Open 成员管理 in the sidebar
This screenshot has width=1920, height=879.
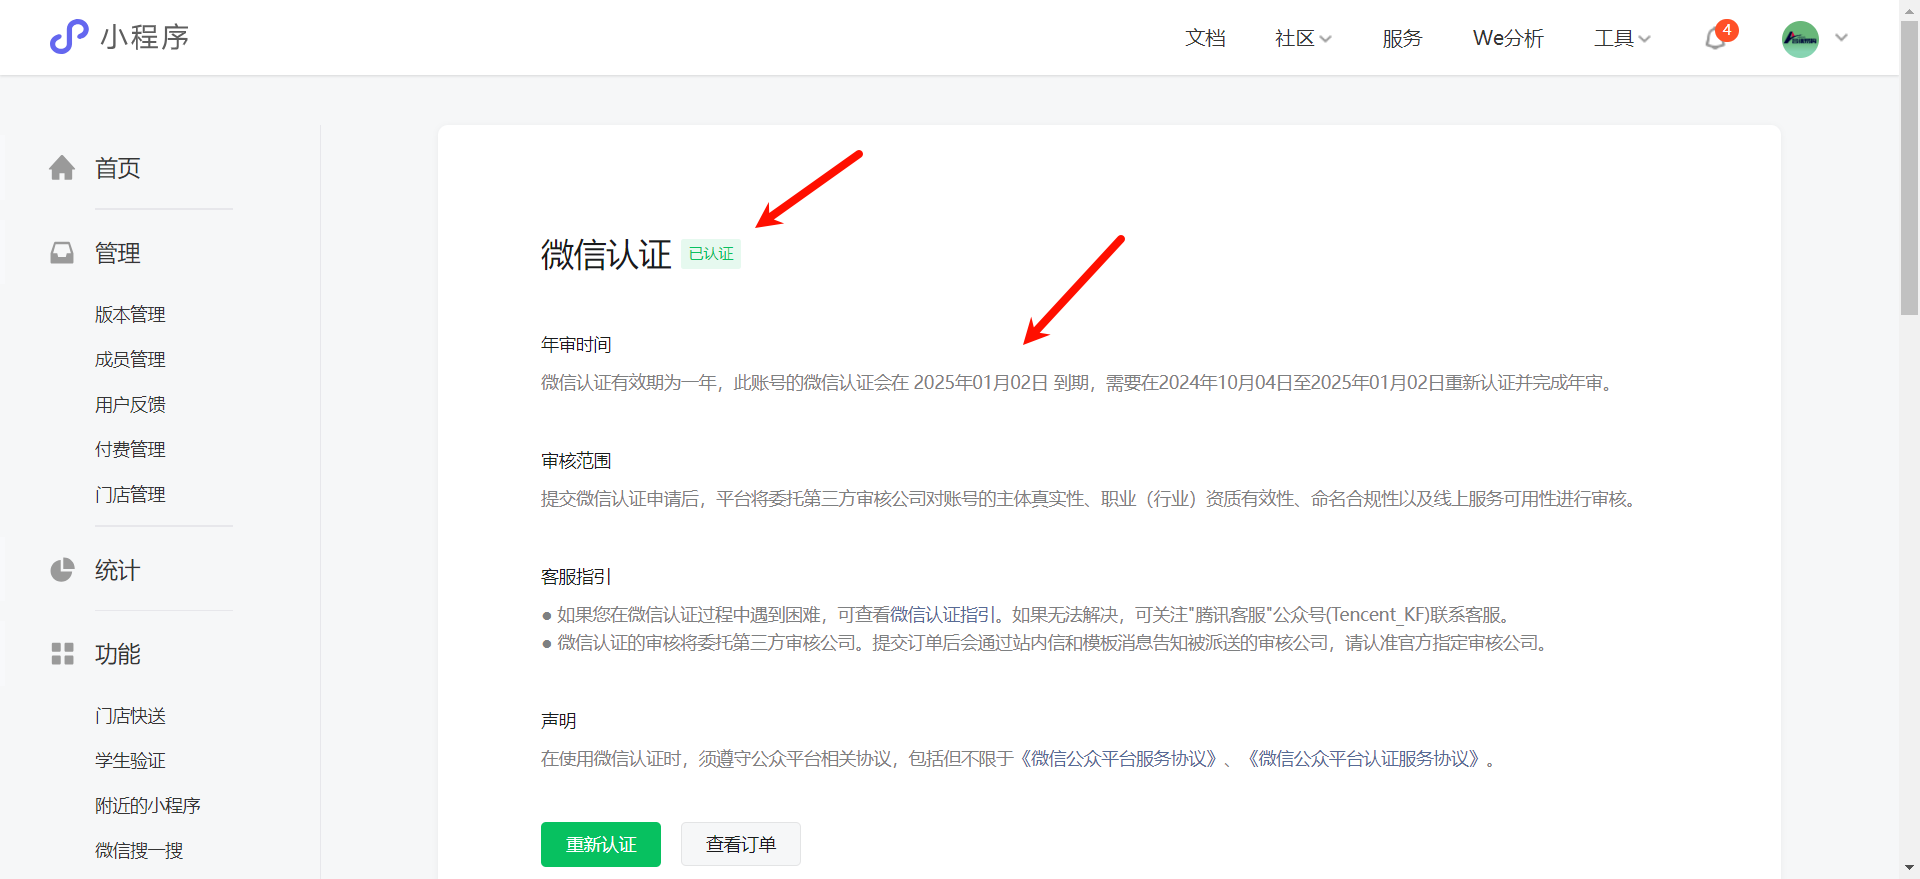click(130, 359)
